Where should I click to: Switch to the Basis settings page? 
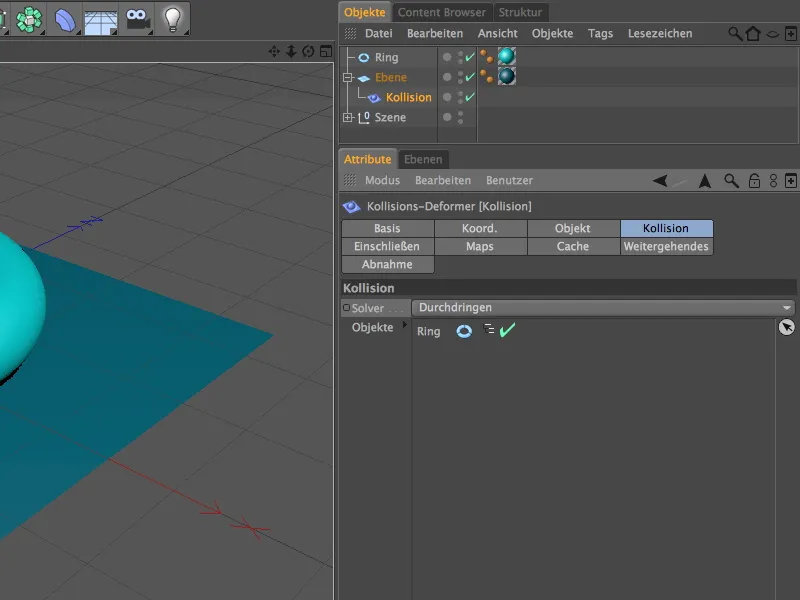click(387, 228)
